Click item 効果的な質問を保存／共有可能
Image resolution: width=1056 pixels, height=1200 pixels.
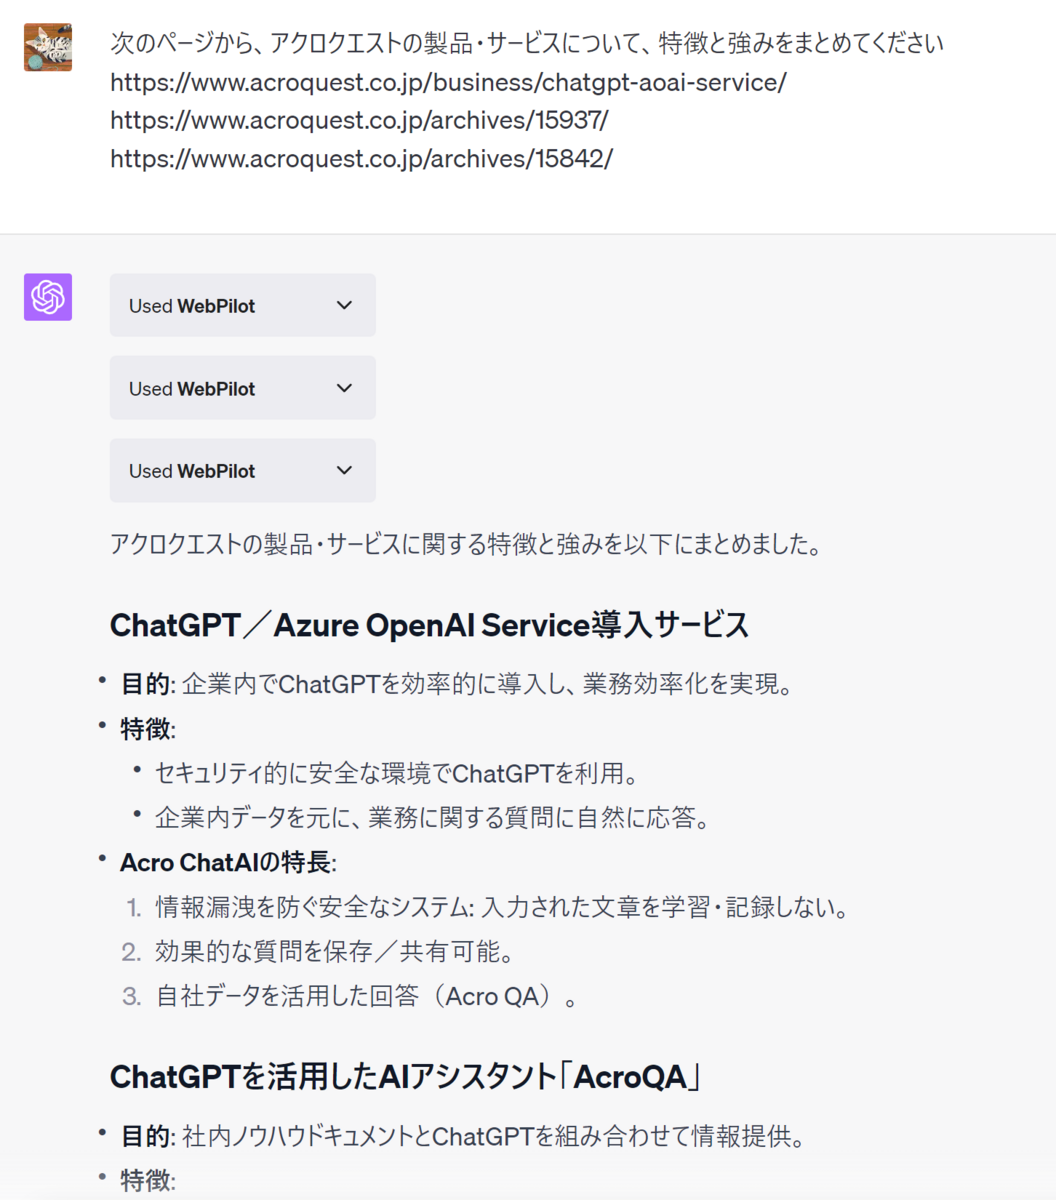pos(335,951)
